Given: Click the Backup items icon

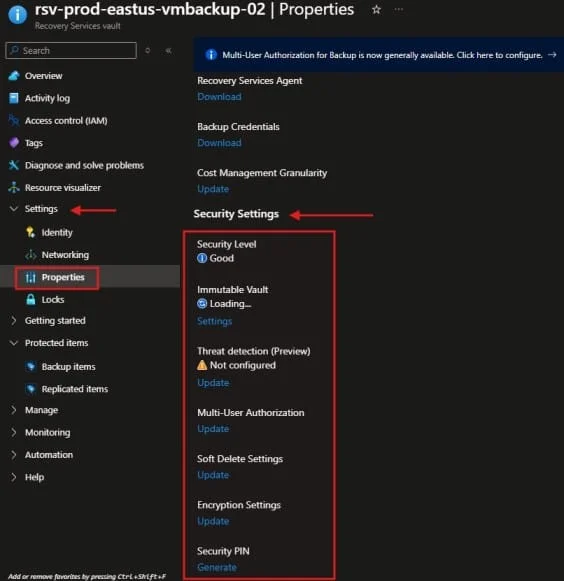Looking at the screenshot, I should (31, 366).
